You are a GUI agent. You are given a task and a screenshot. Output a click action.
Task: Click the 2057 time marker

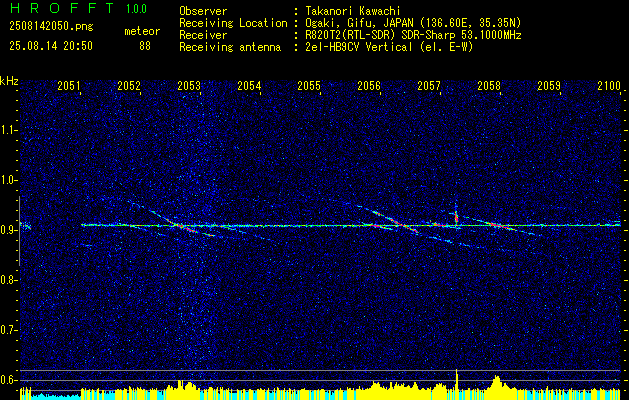coord(429,86)
